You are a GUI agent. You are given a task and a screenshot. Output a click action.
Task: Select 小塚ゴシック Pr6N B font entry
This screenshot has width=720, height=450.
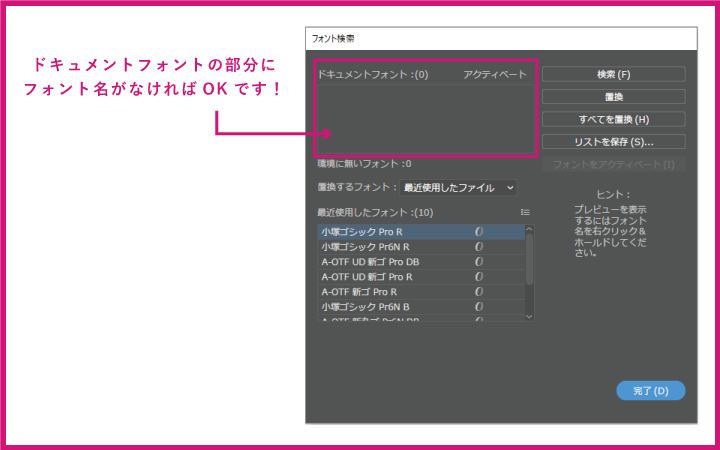(365, 307)
